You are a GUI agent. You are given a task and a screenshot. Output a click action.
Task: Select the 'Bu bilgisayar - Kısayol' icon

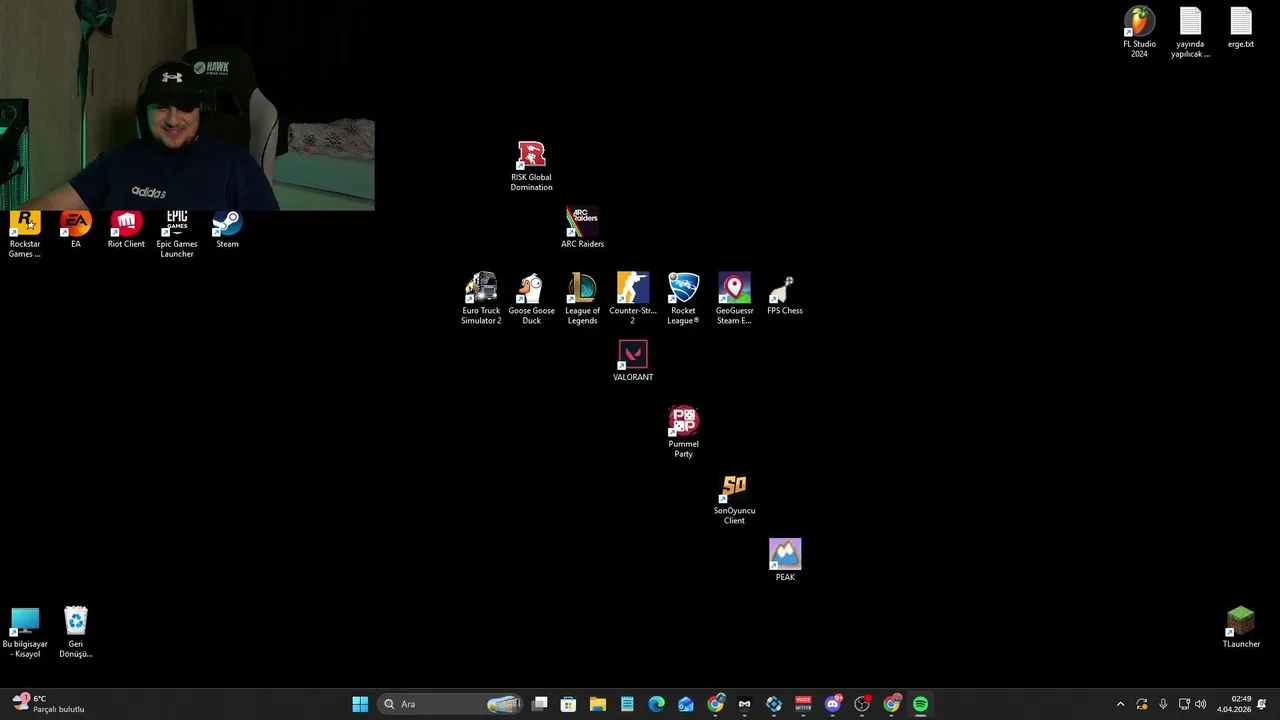pyautogui.click(x=25, y=633)
